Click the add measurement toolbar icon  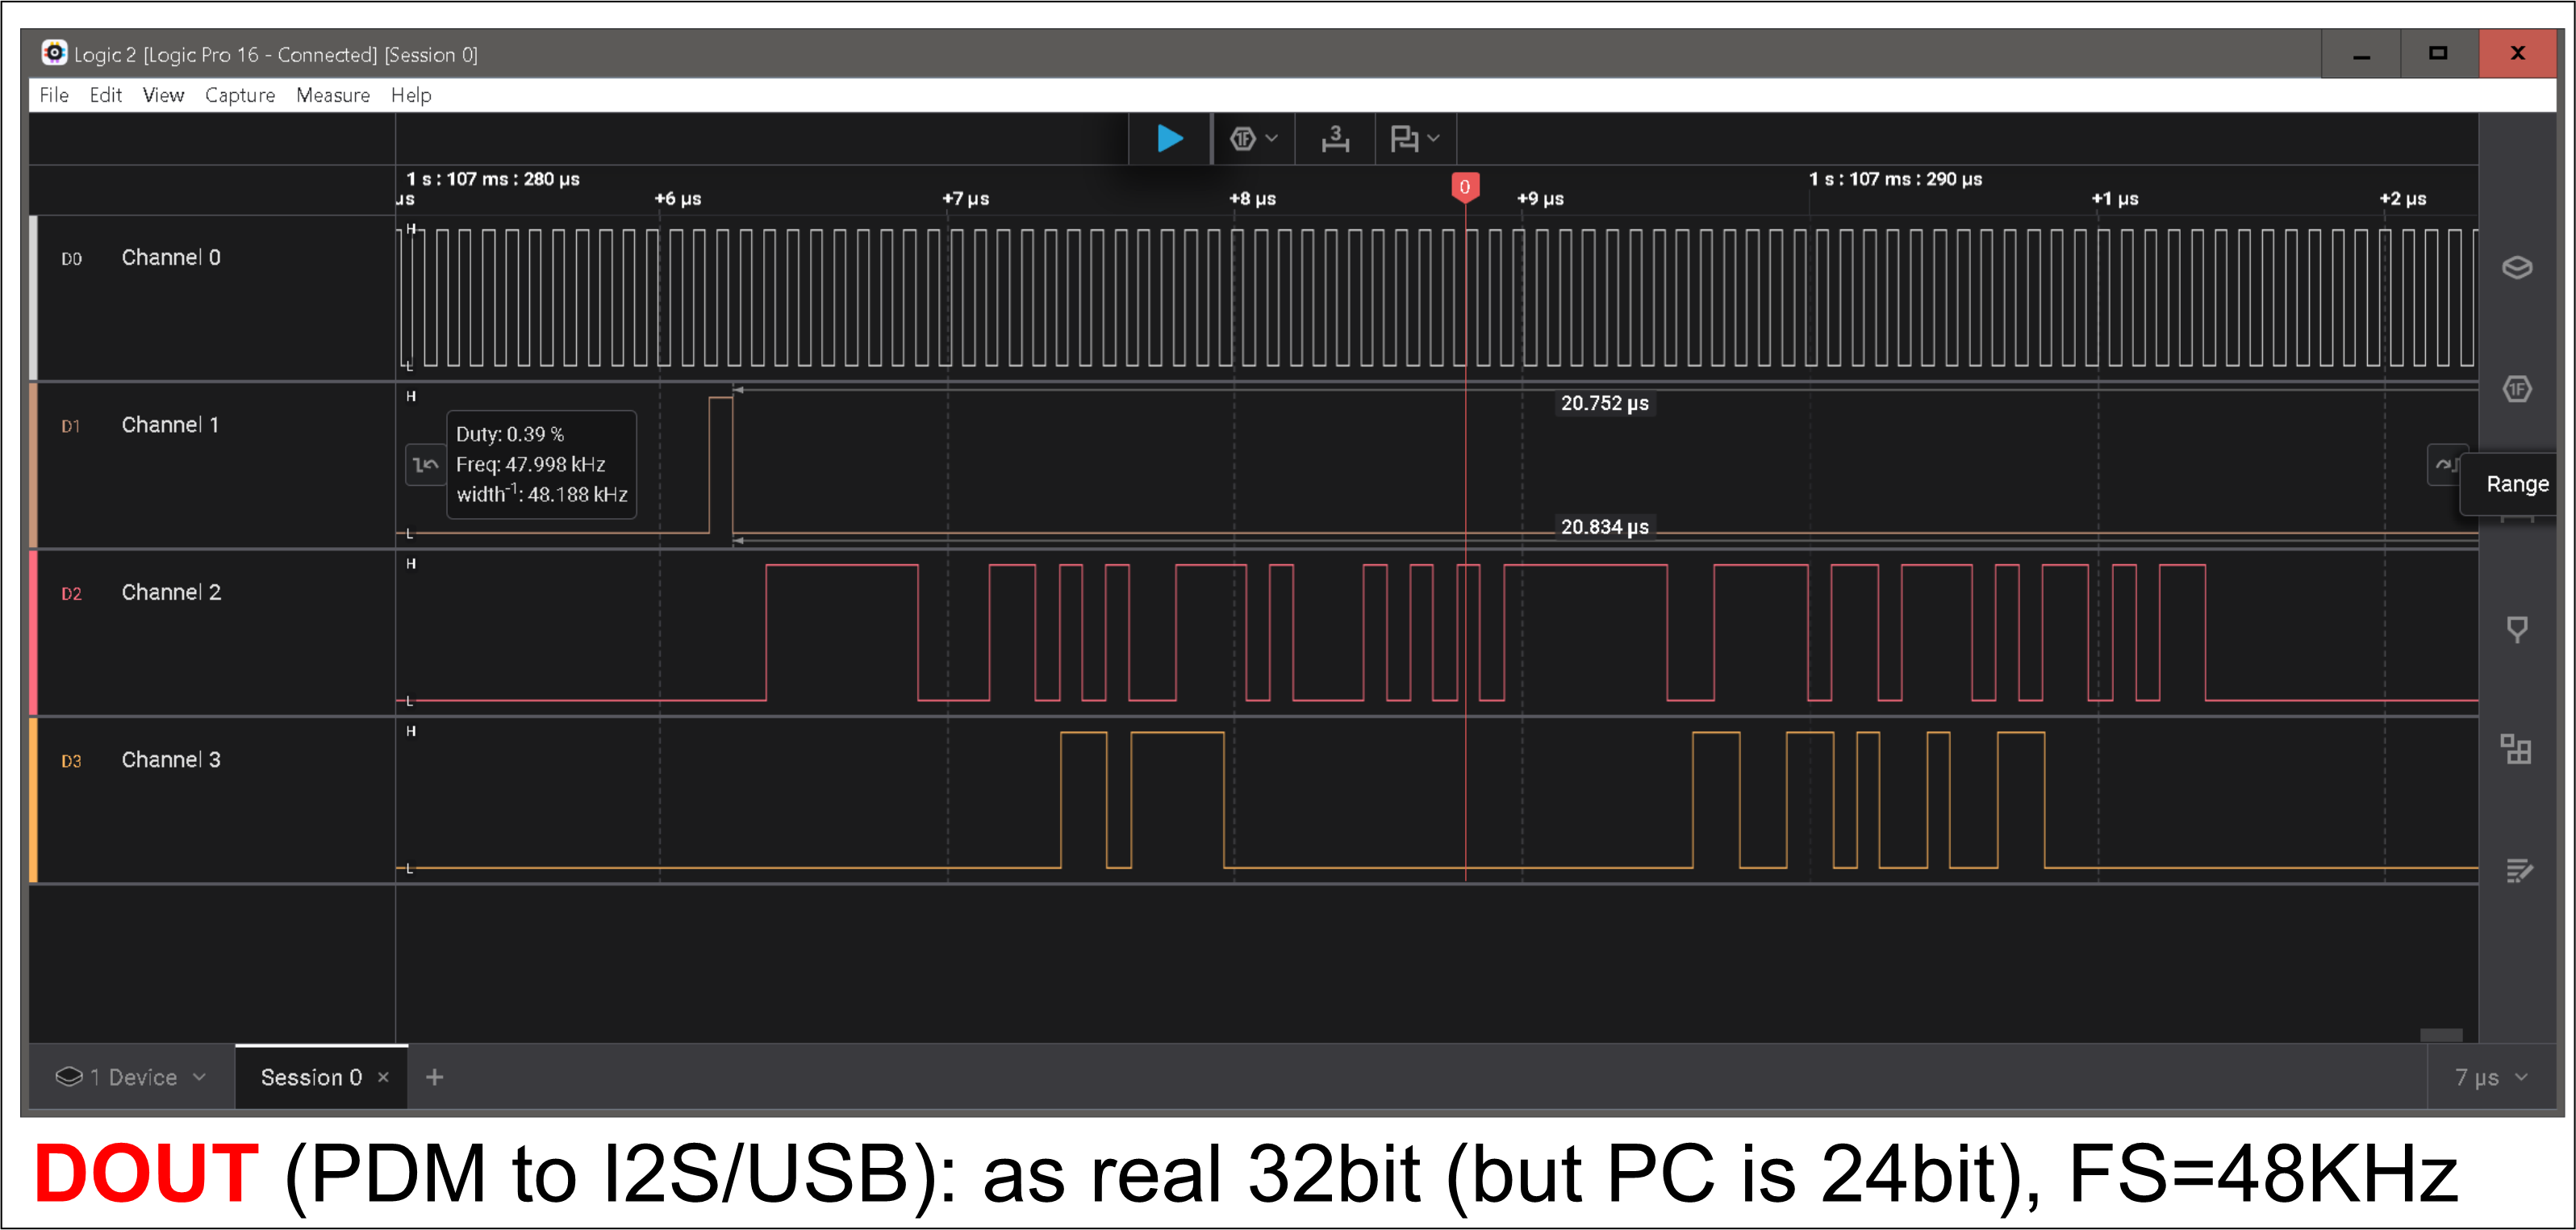pos(1334,138)
